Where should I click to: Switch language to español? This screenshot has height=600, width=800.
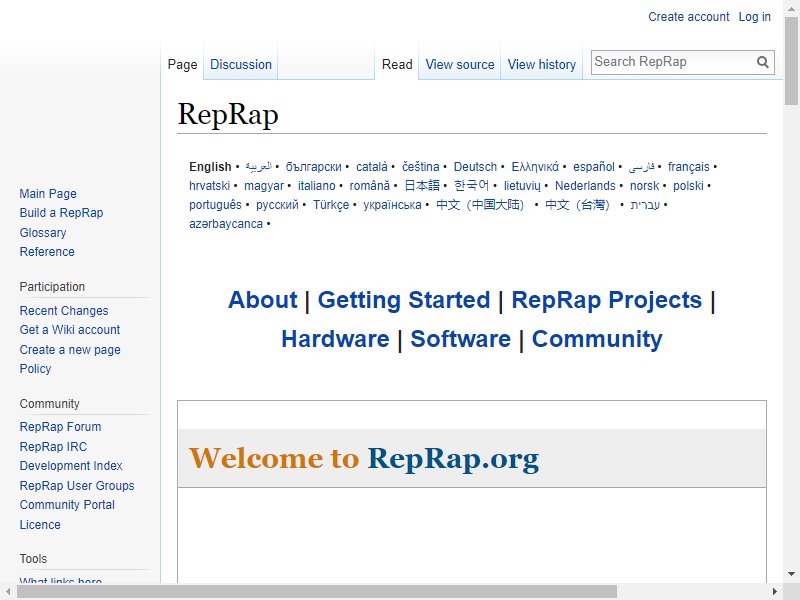593,167
